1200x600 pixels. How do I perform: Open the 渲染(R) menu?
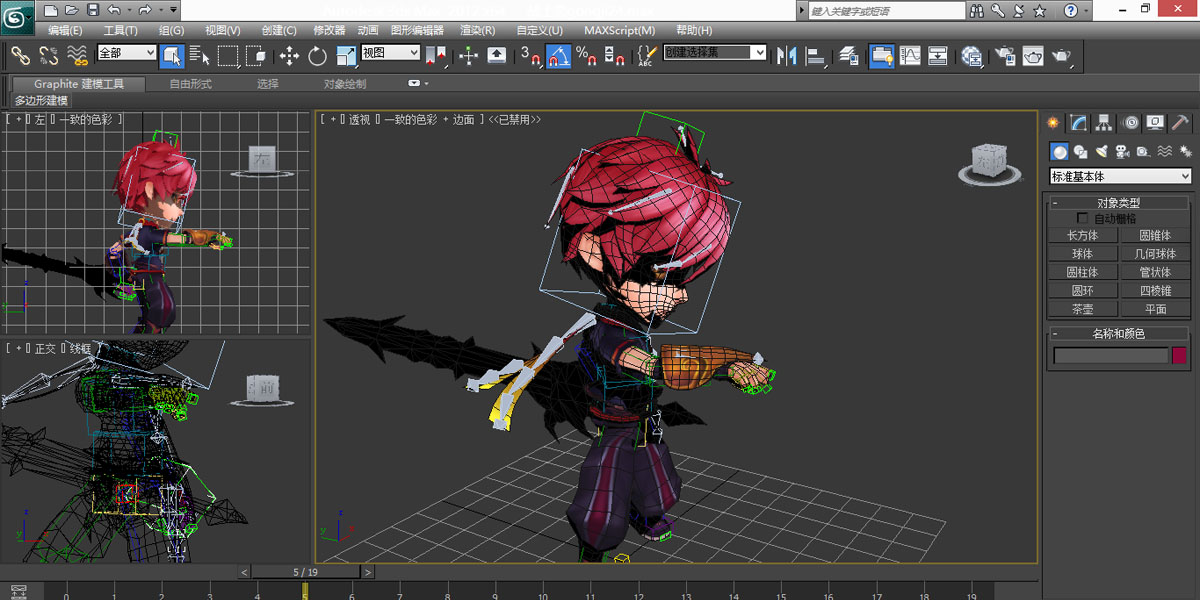(477, 30)
